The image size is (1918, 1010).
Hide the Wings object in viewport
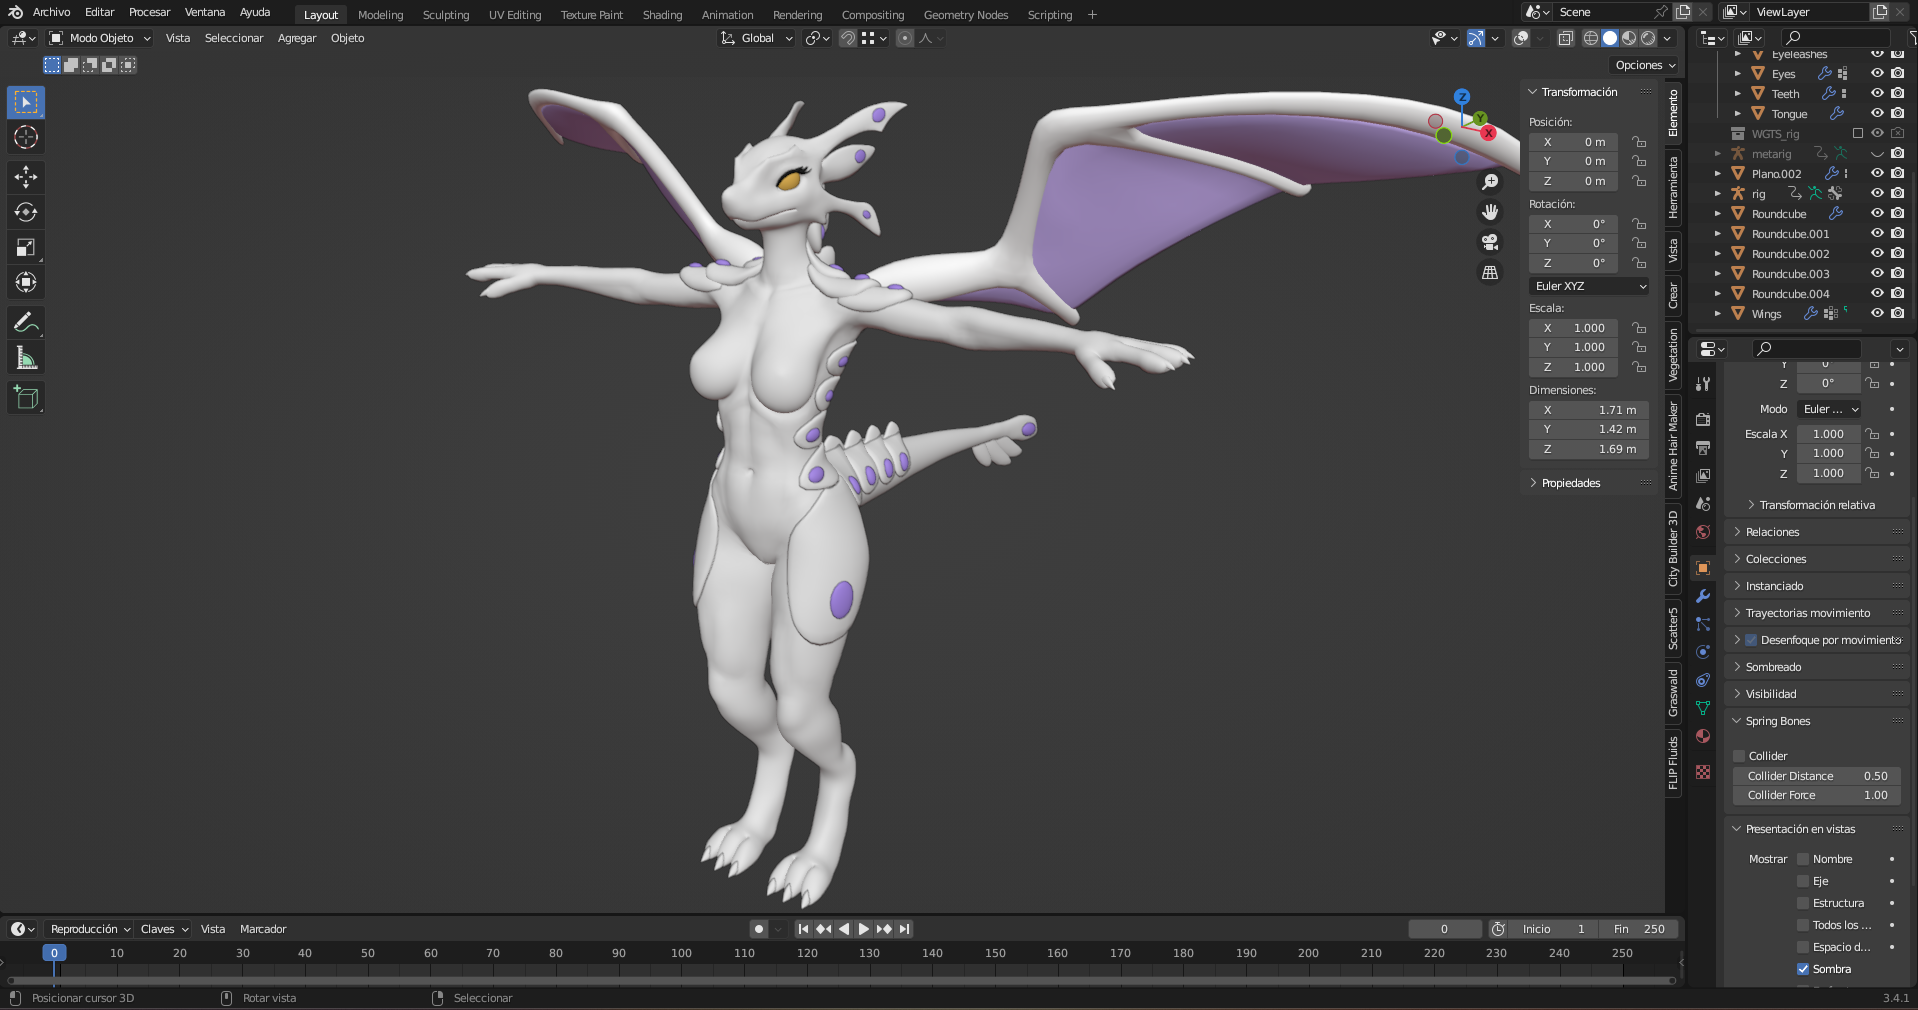click(x=1877, y=313)
